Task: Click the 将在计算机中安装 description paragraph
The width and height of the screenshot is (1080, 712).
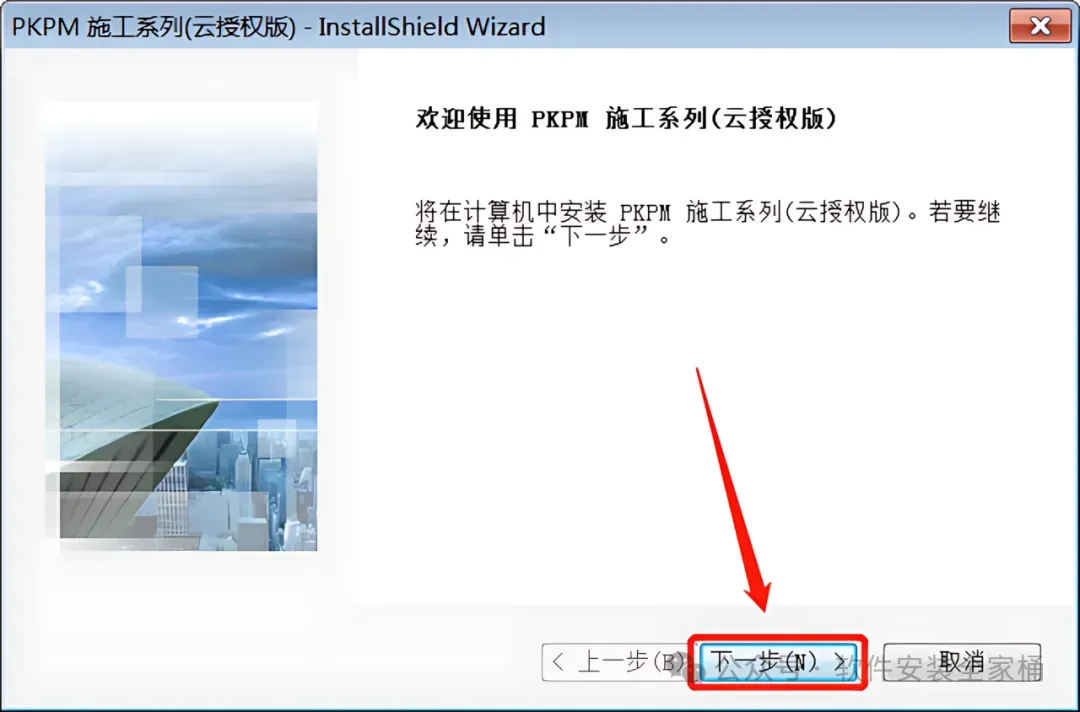Action: pyautogui.click(x=707, y=224)
